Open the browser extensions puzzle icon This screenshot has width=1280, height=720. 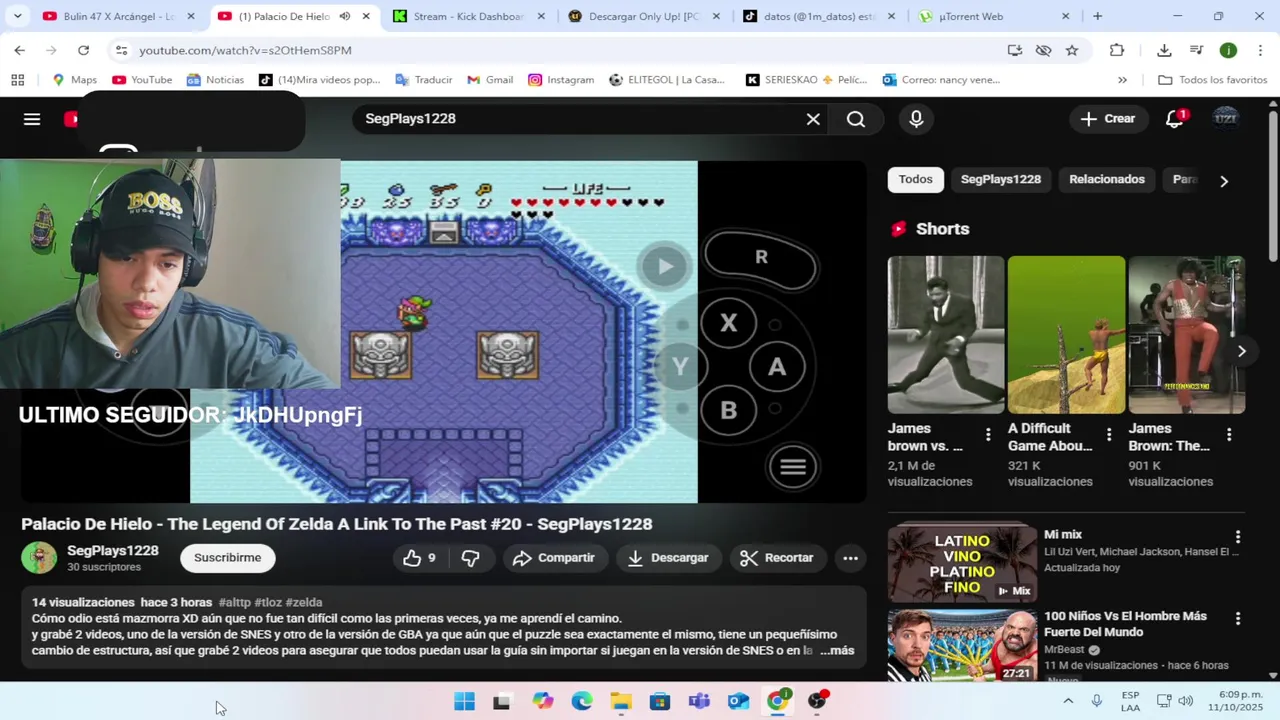tap(1117, 50)
